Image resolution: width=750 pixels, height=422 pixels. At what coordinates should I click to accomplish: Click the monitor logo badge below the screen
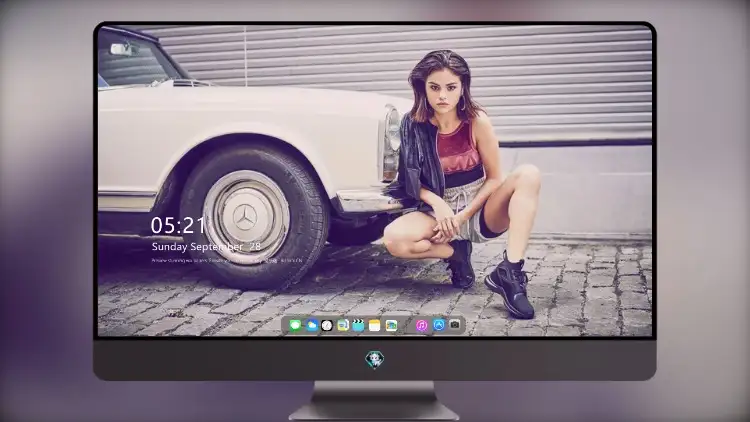click(375, 359)
